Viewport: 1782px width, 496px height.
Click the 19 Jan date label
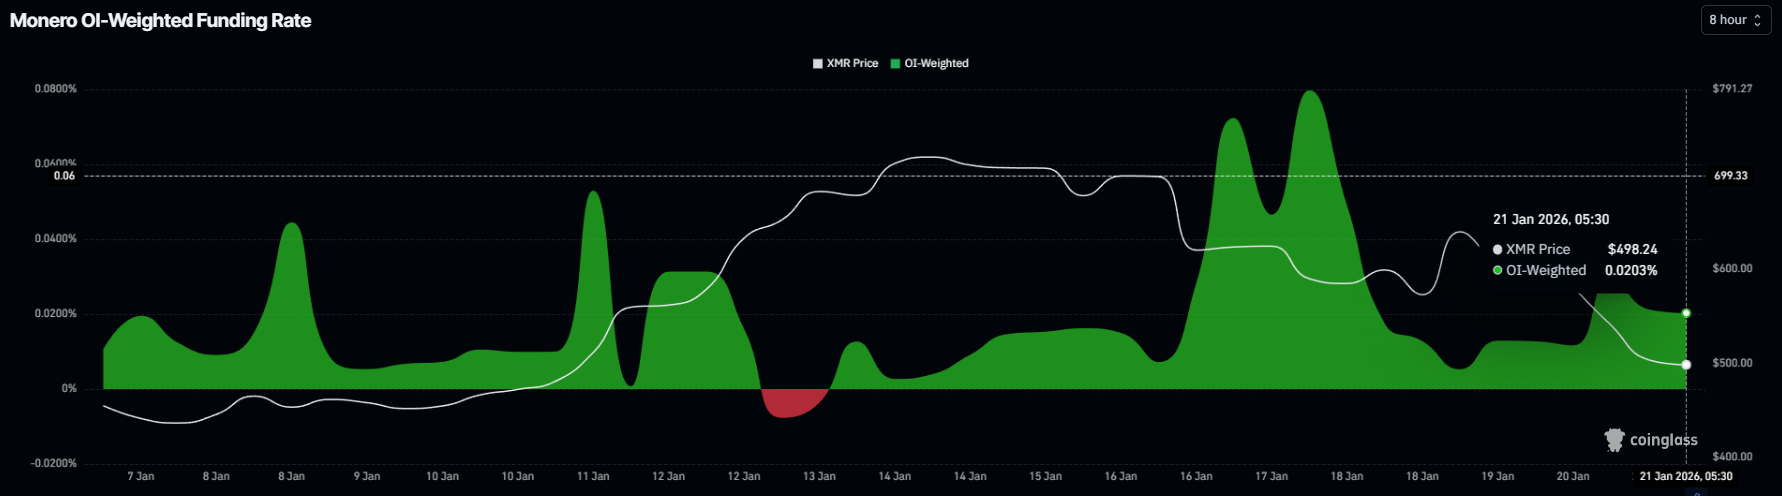pyautogui.click(x=1497, y=476)
